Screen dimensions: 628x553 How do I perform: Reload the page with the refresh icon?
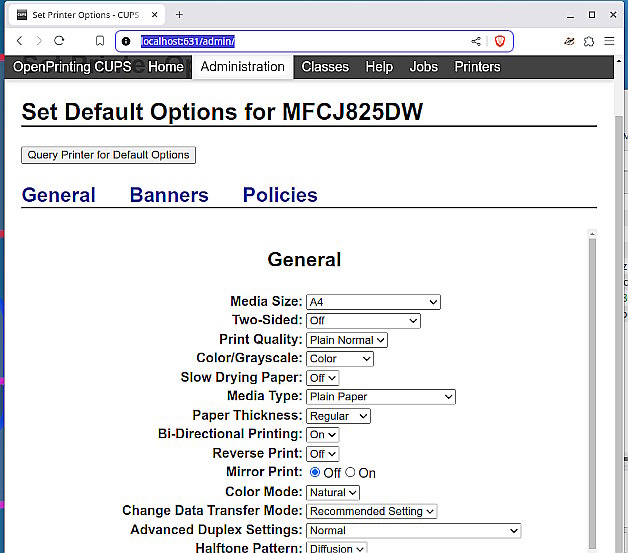click(59, 41)
